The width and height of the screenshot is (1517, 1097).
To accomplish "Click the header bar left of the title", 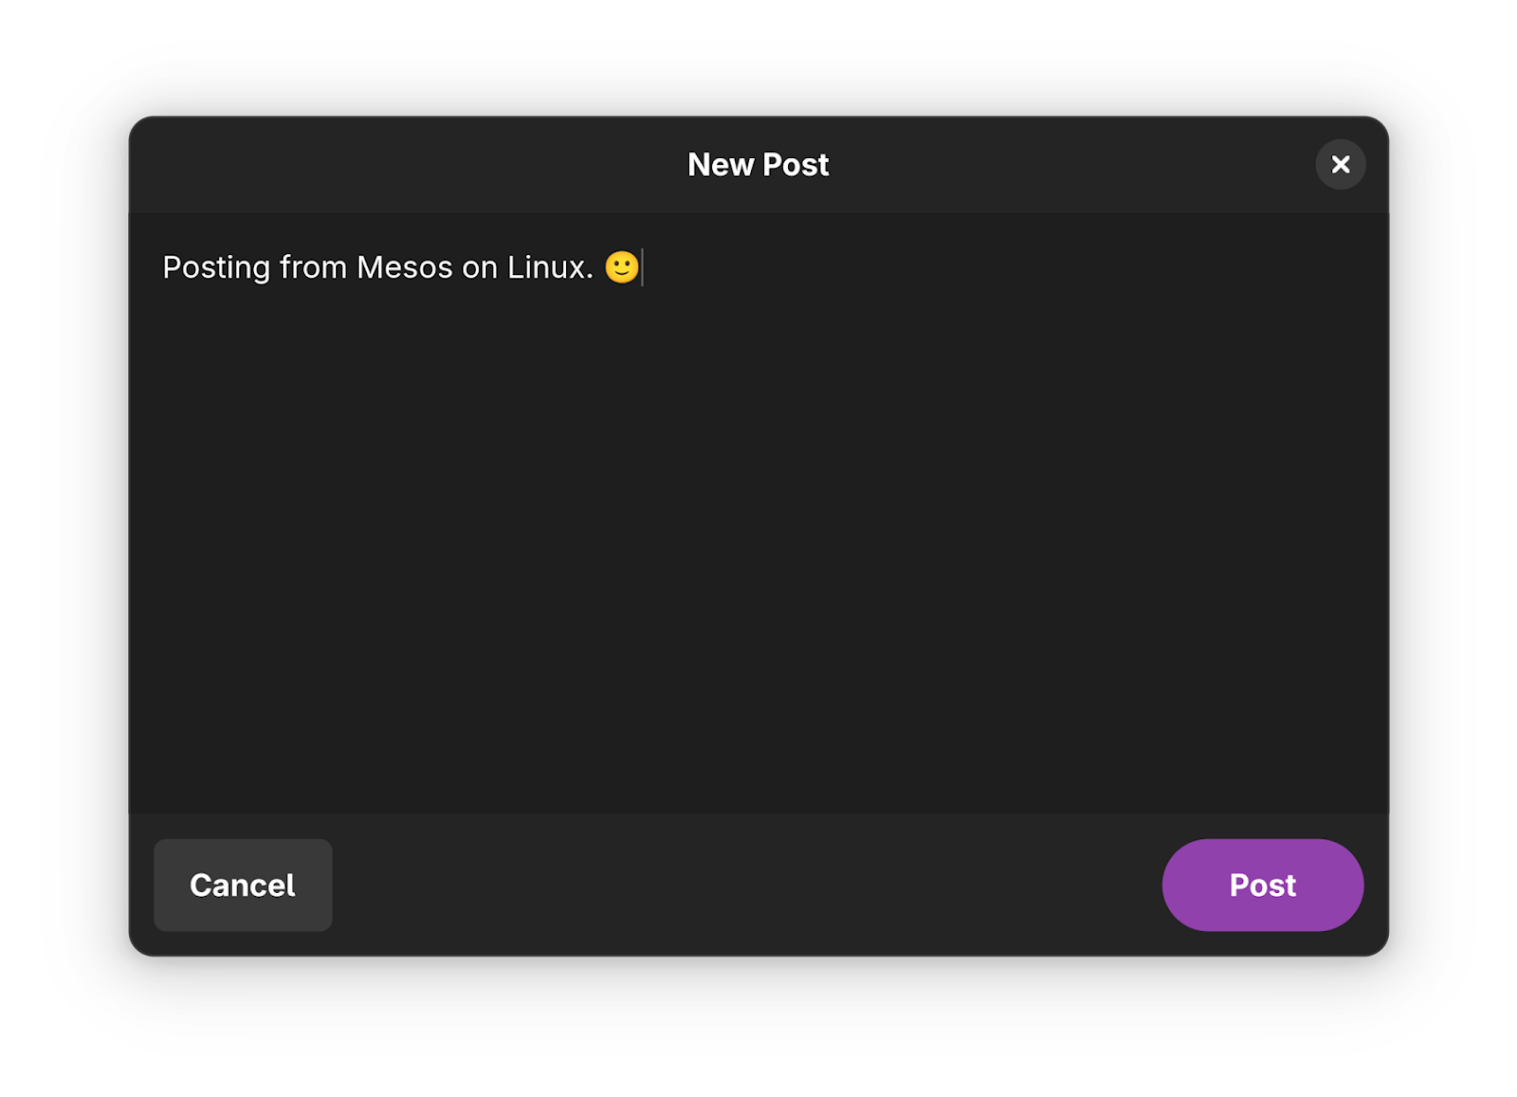I will (400, 165).
